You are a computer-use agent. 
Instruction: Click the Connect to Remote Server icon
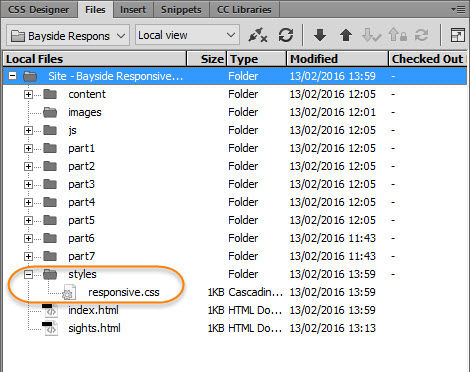[x=258, y=35]
